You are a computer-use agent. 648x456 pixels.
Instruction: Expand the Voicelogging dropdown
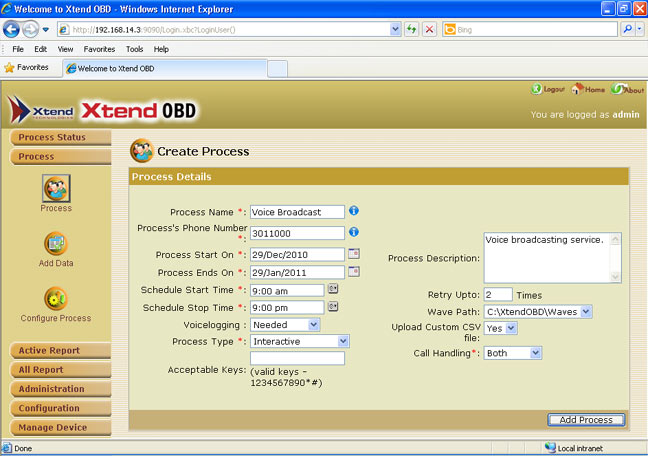[314, 325]
